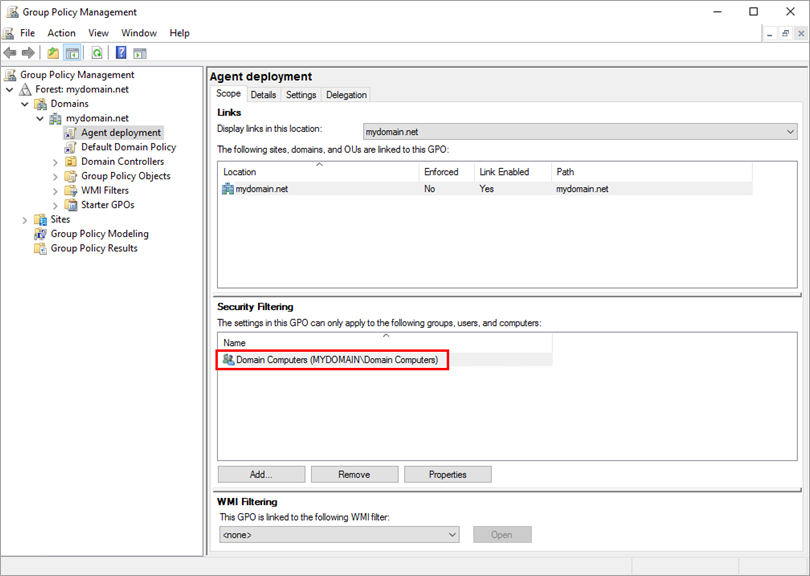This screenshot has width=810, height=576.
Task: Toggle the console tree pane icon
Action: click(x=72, y=53)
